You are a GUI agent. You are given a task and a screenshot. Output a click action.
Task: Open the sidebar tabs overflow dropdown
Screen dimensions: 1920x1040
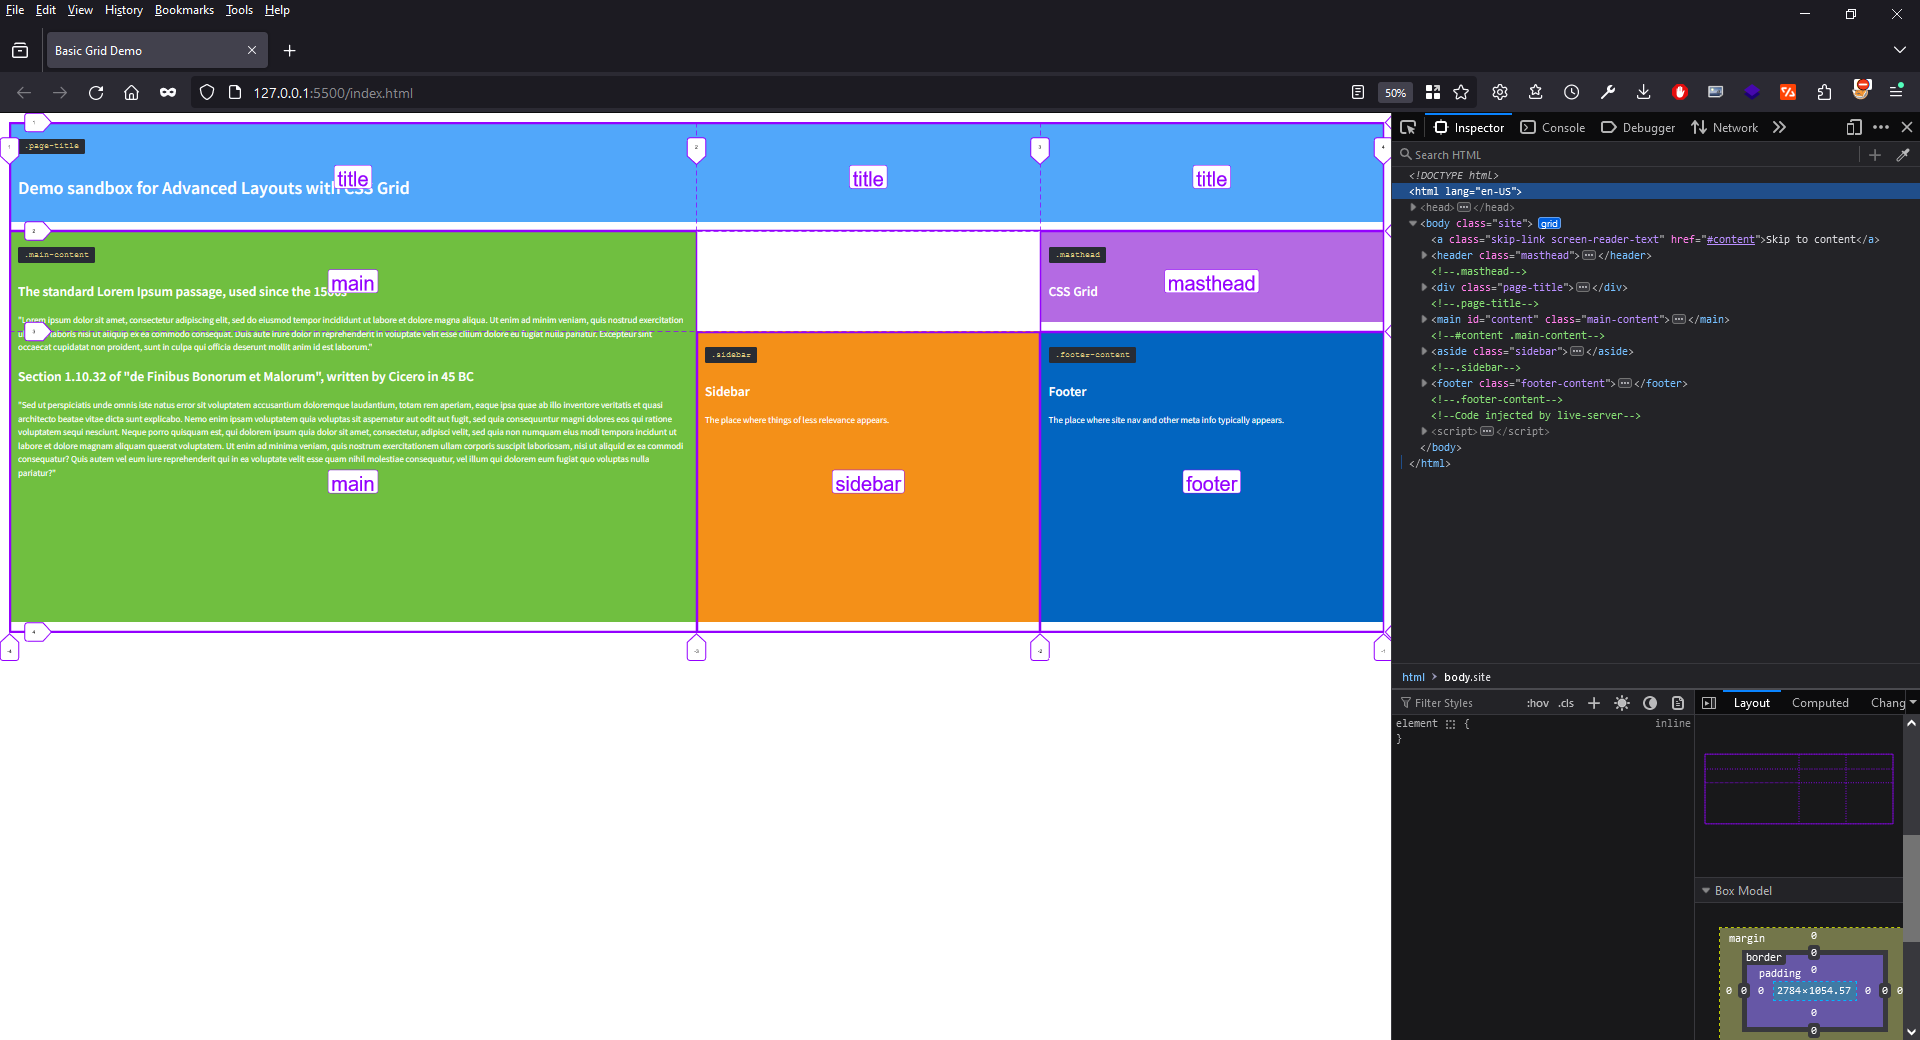pos(1913,703)
